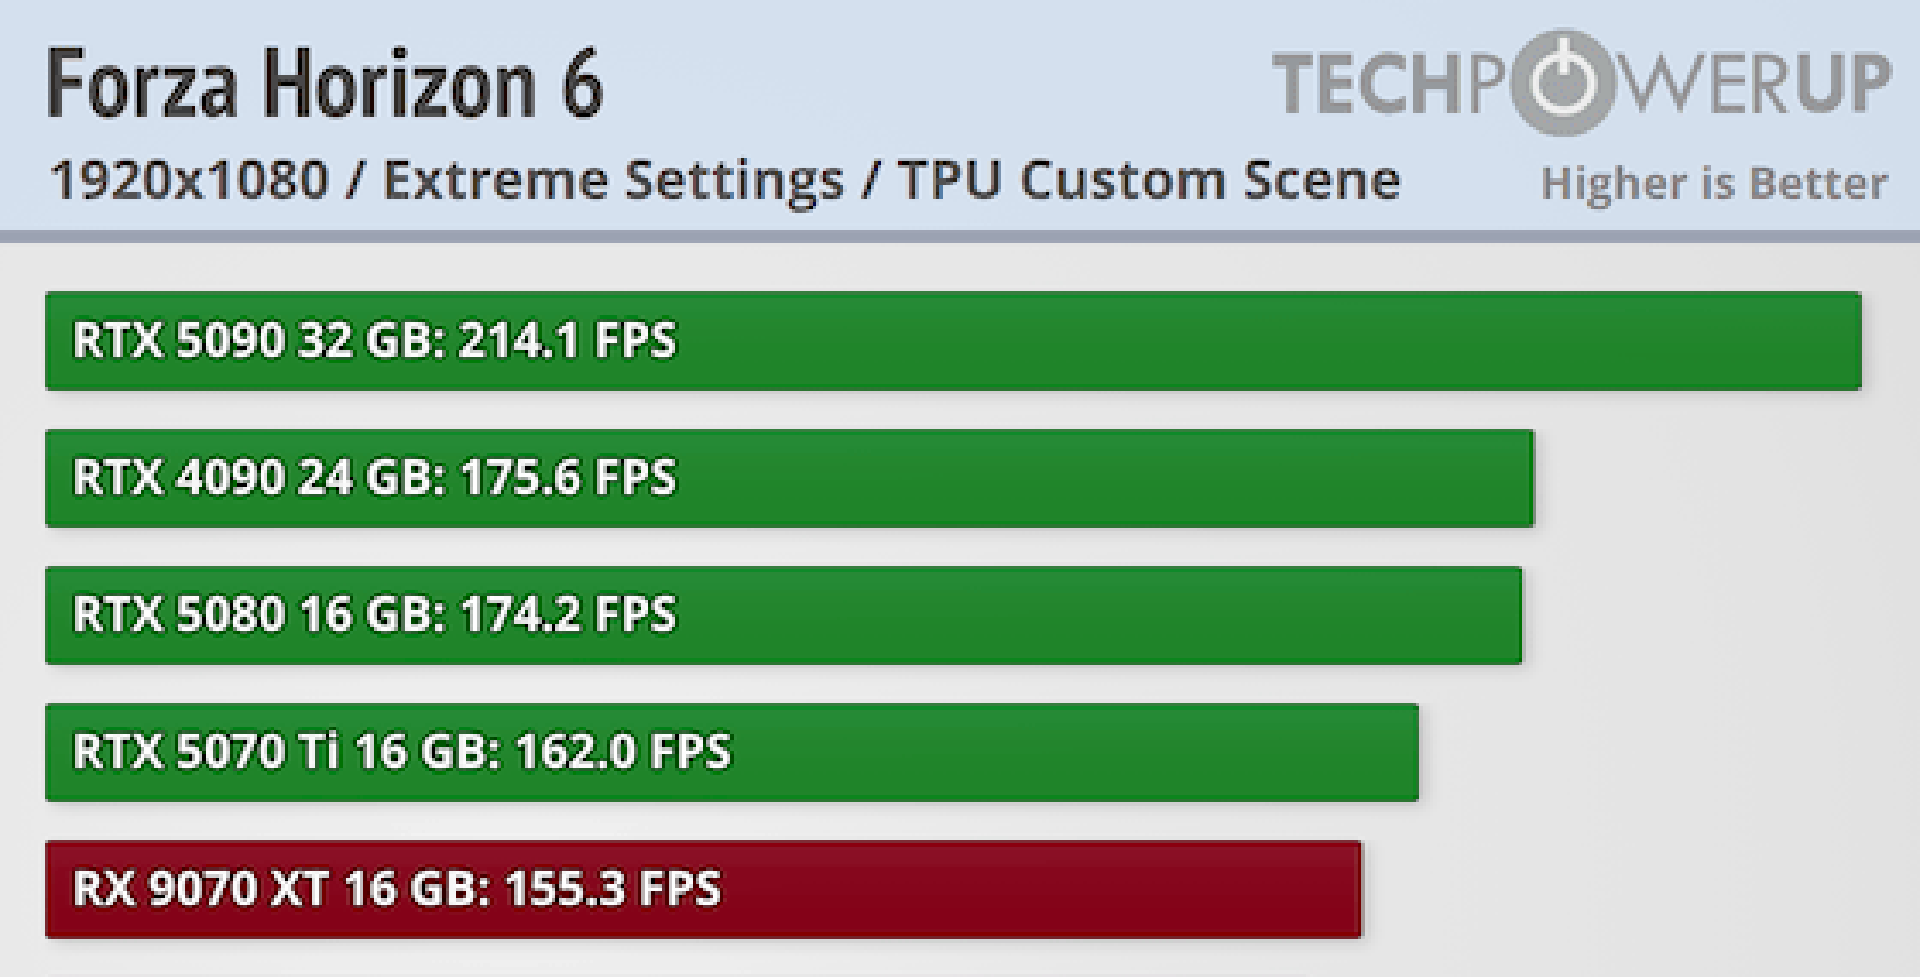The width and height of the screenshot is (1920, 977).
Task: Open the TechPowerUp logo link
Action: (1580, 82)
